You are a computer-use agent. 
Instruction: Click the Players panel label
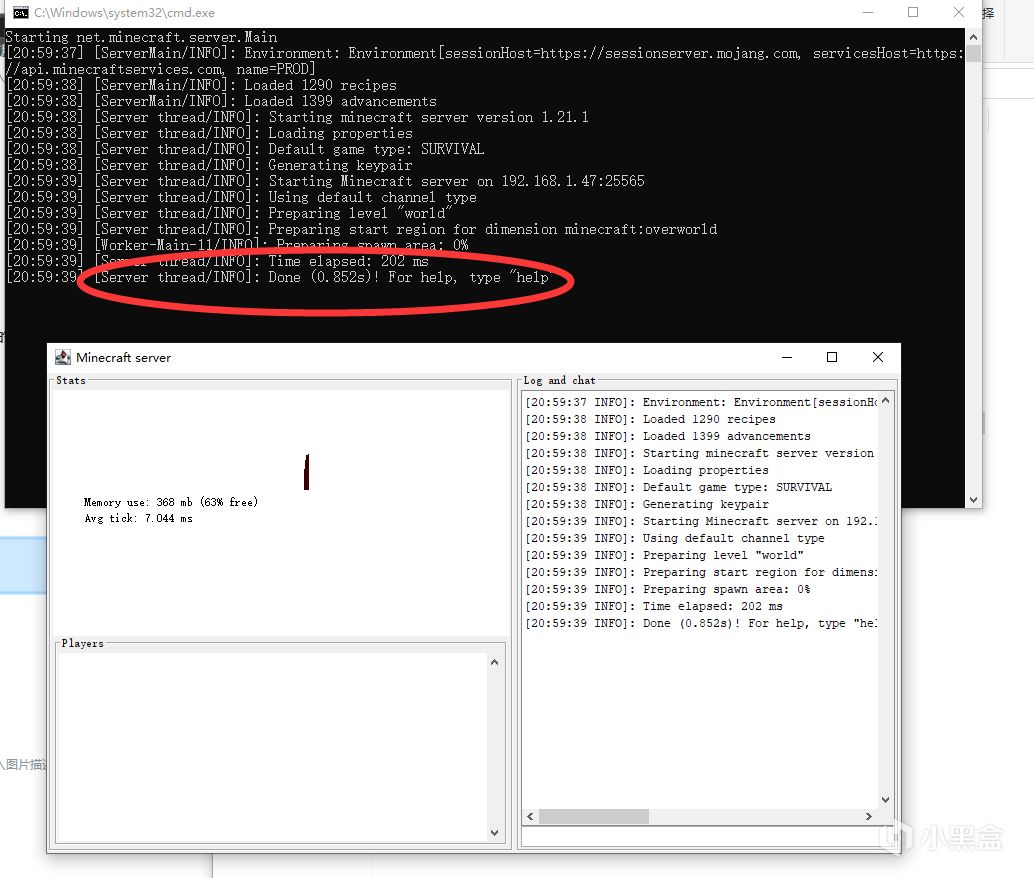[x=82, y=643]
